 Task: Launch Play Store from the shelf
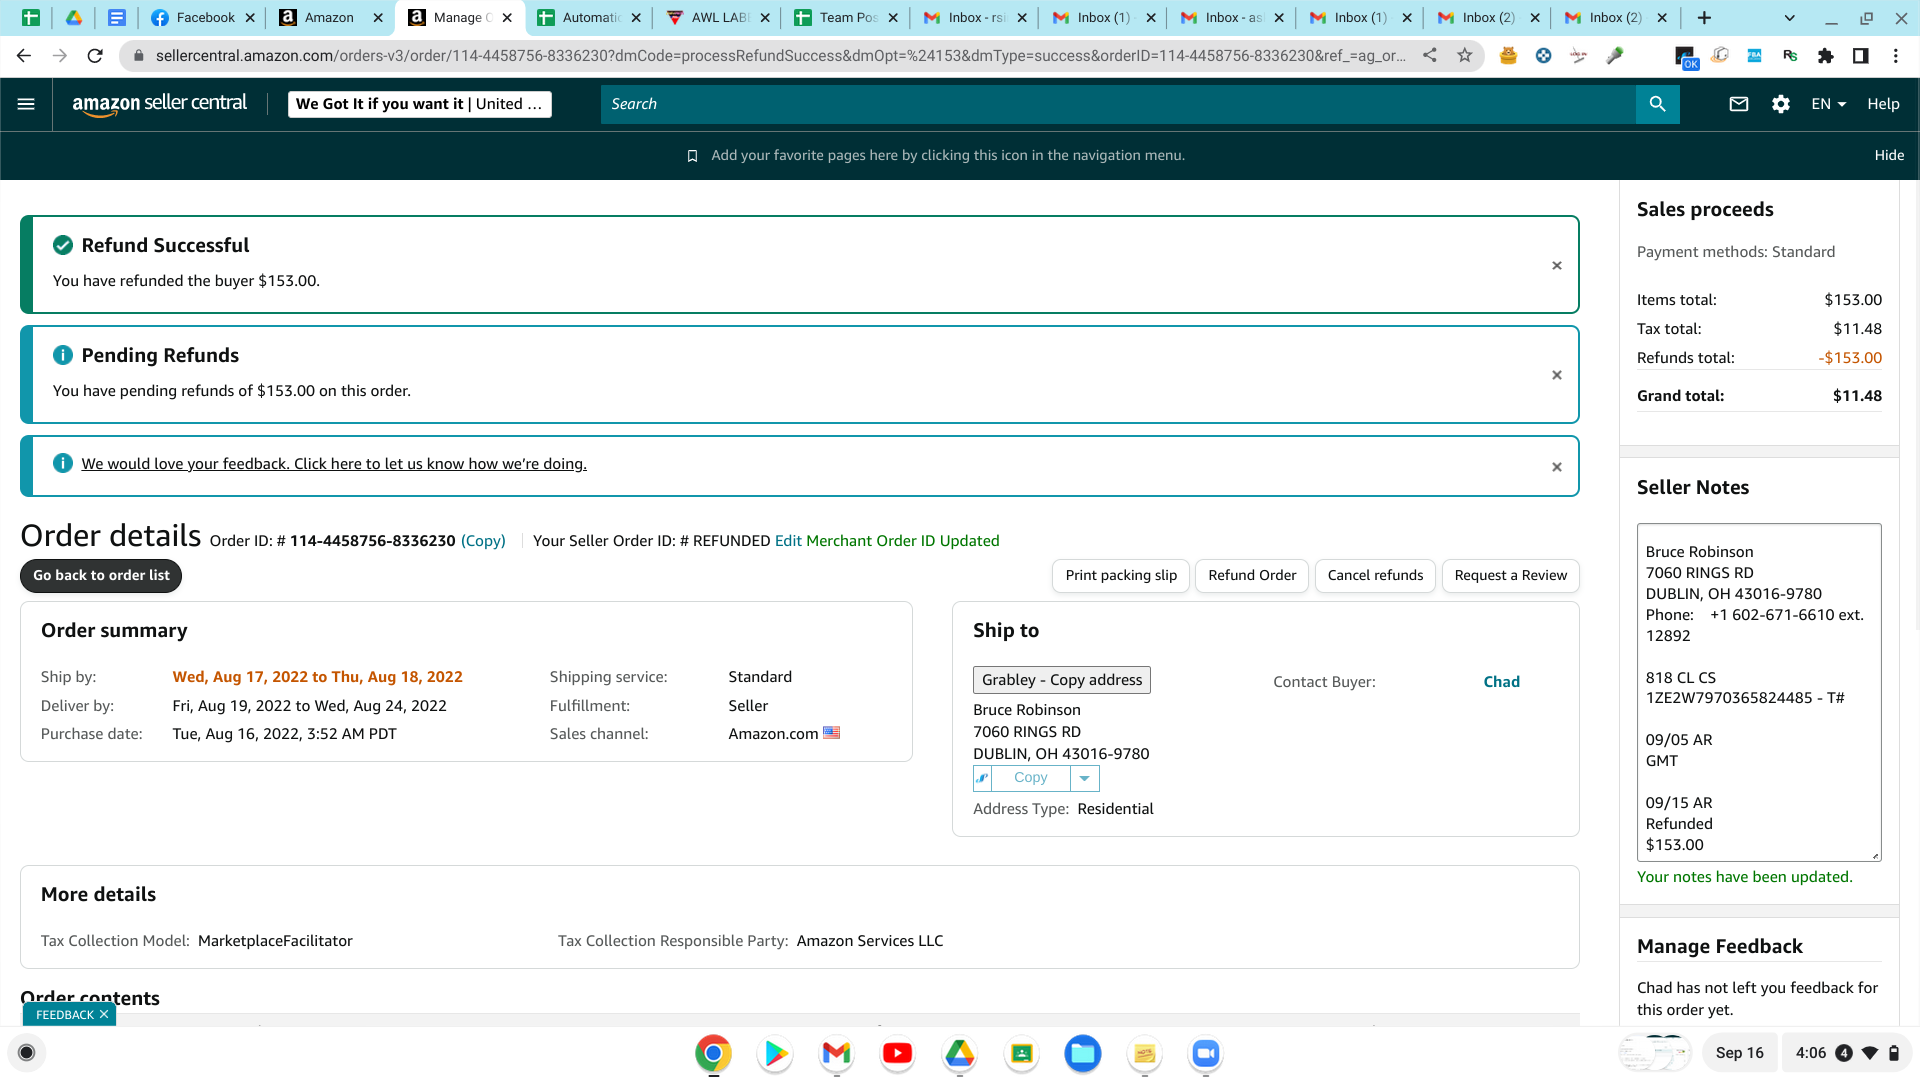(x=775, y=1053)
